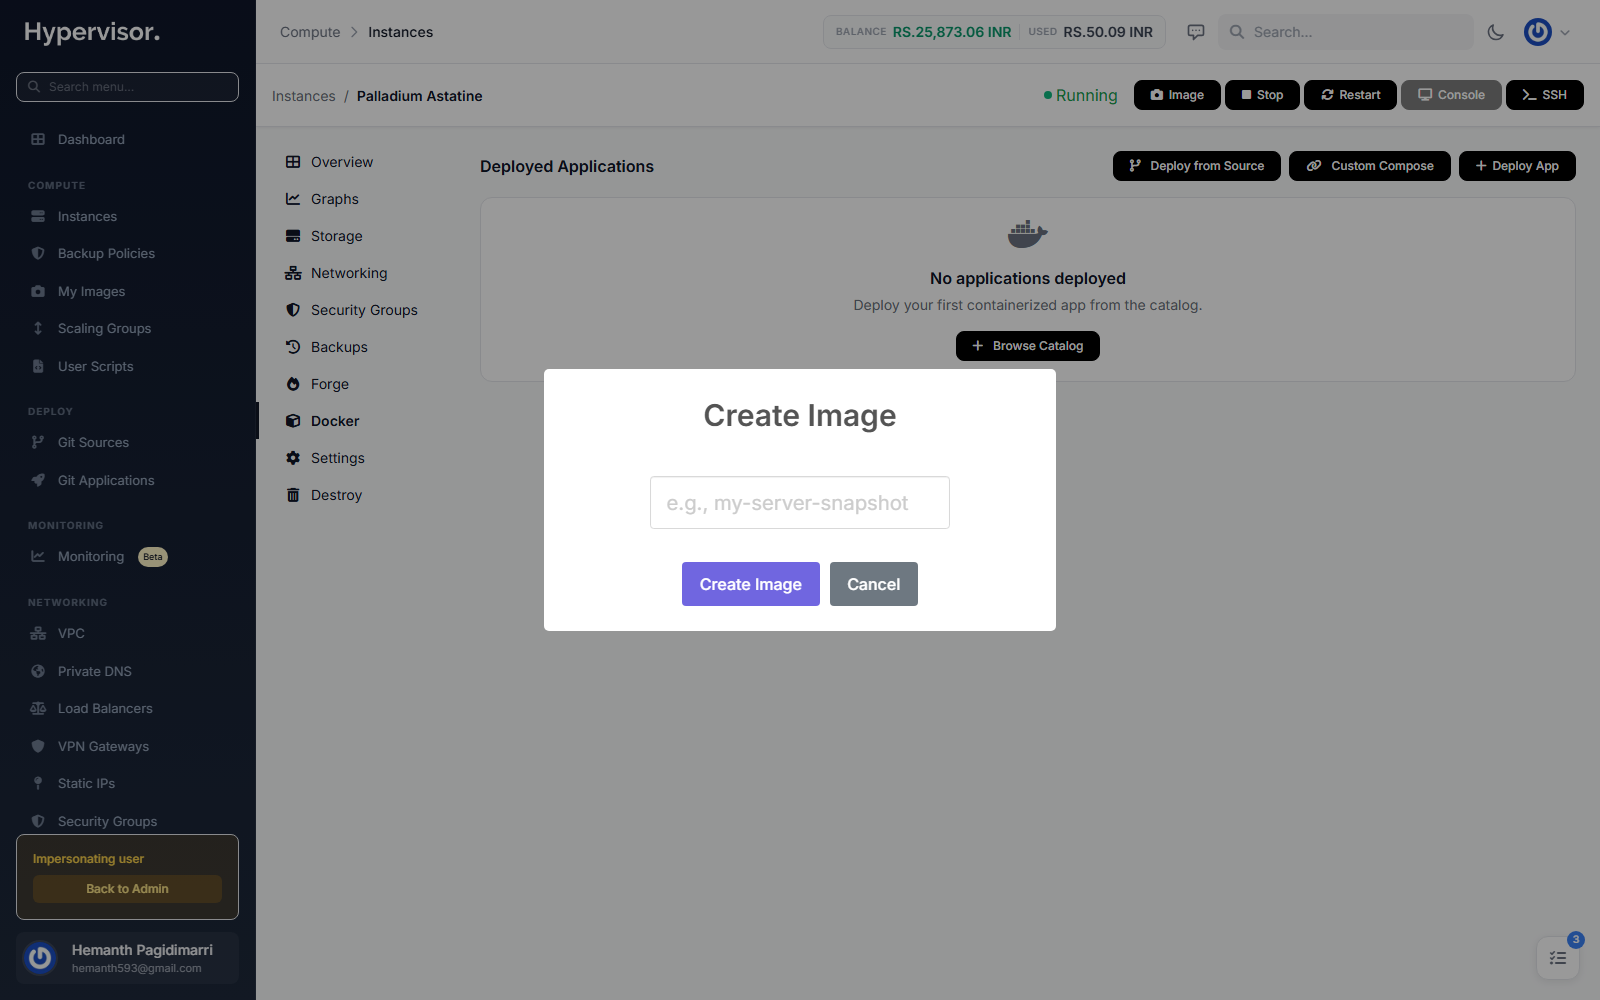Click the VPC network icon

[38, 633]
